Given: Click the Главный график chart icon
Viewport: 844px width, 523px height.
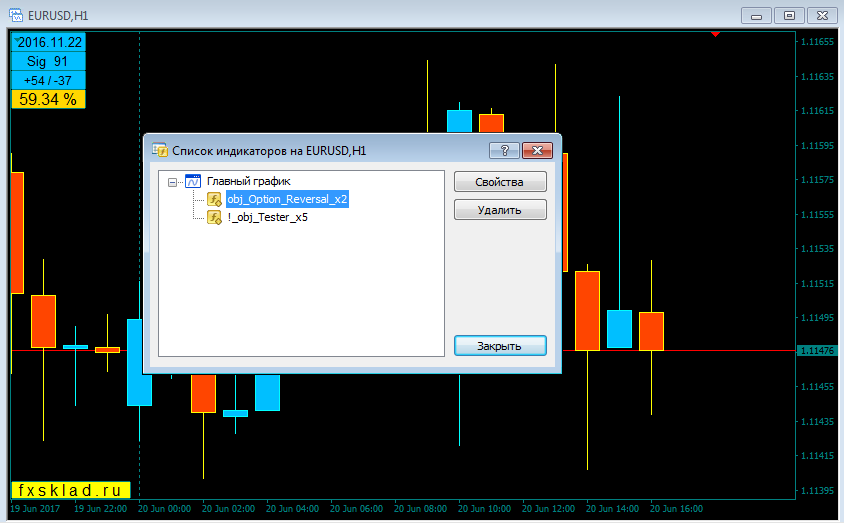Looking at the screenshot, I should [x=193, y=181].
